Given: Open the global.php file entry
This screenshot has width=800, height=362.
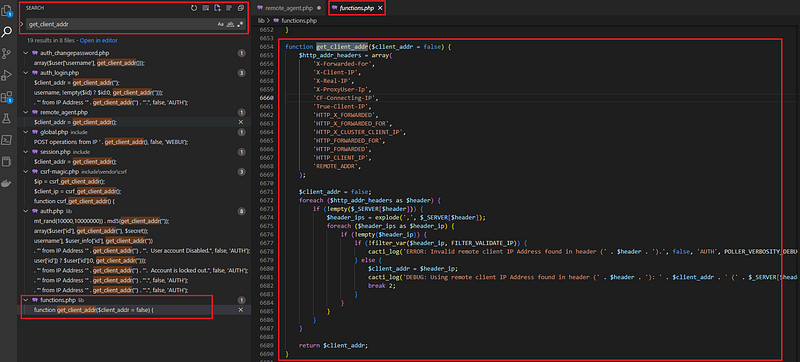Looking at the screenshot, I should [54, 132].
